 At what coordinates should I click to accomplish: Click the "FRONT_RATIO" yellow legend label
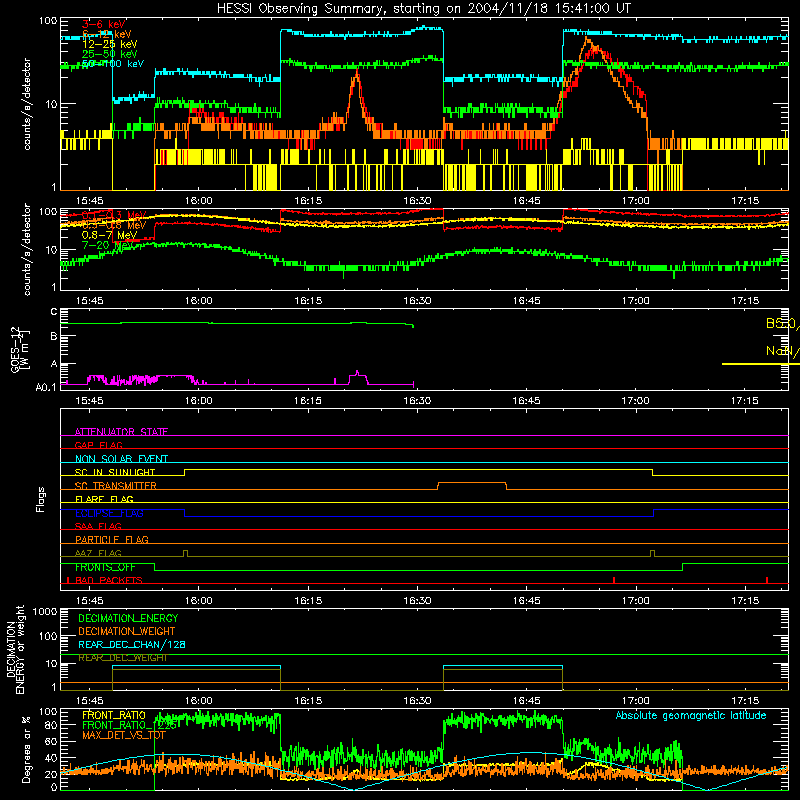tap(114, 715)
